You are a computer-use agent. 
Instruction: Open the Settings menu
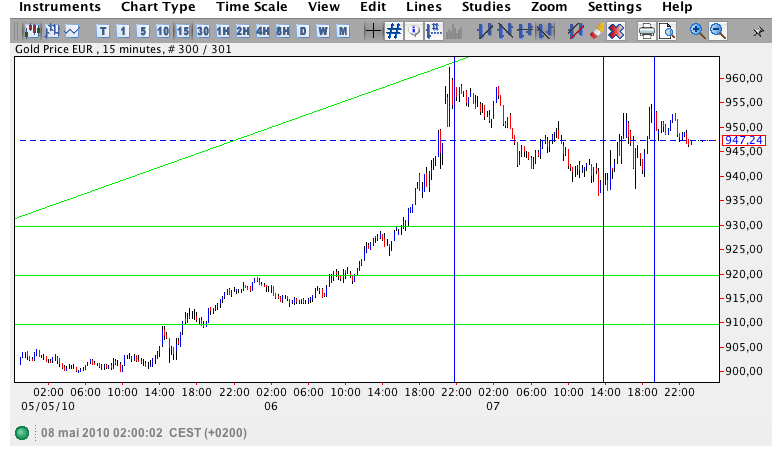coord(614,7)
